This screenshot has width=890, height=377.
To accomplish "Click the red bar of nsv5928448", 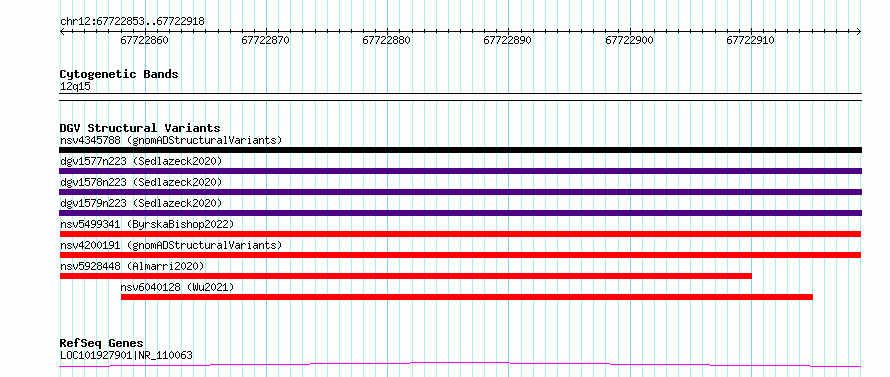I will coord(405,276).
